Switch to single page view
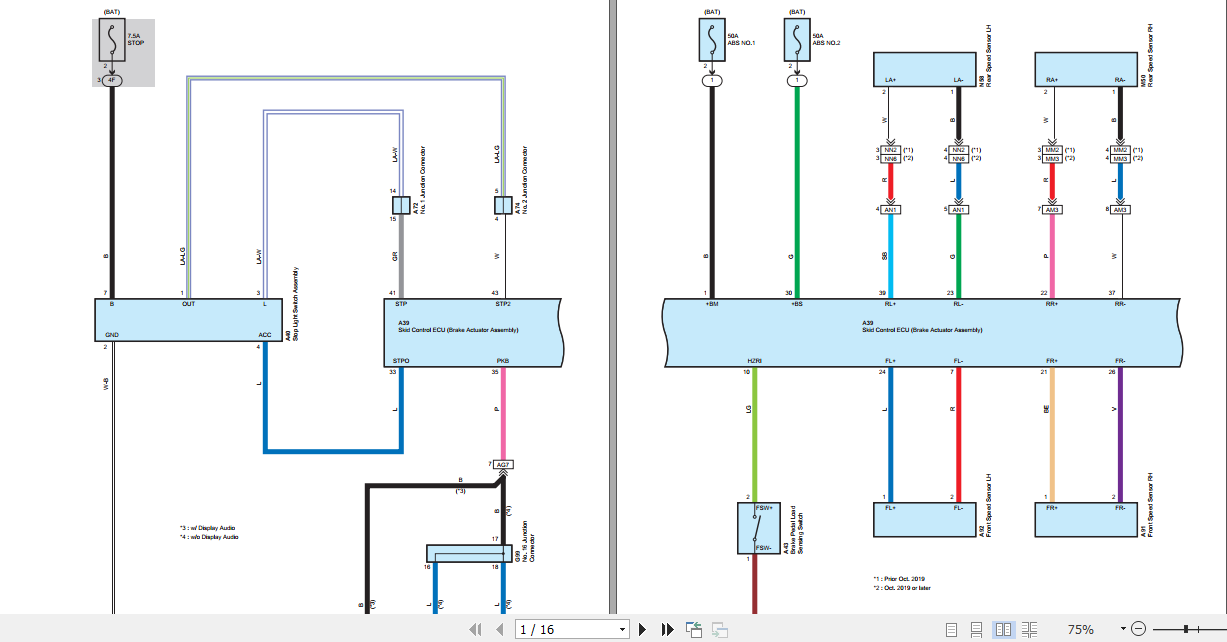 tap(951, 629)
